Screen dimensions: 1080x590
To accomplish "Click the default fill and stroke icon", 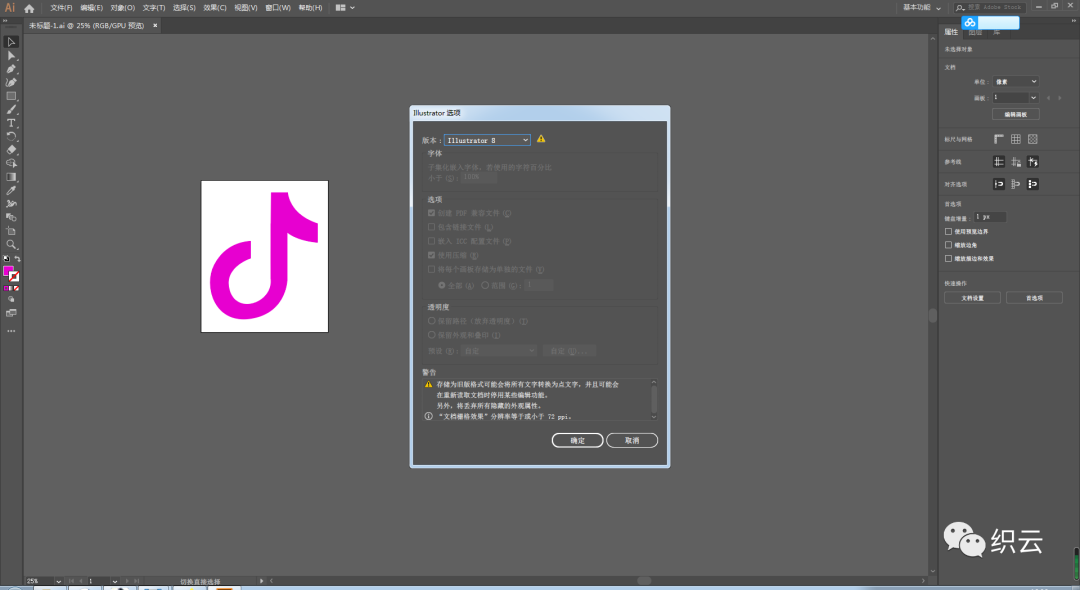I will (x=6, y=259).
